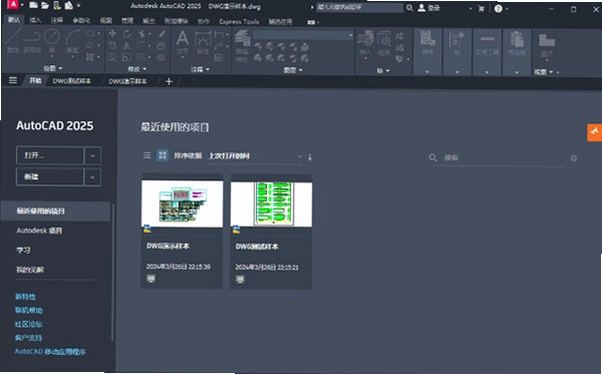The image size is (602, 374).
Task: Switch recent files to grid view
Action: 162,155
